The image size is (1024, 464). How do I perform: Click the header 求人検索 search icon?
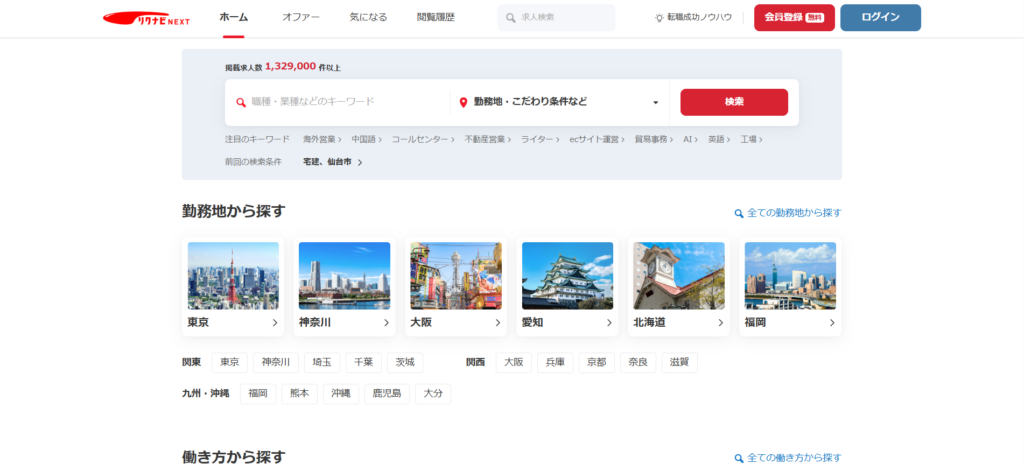511,18
